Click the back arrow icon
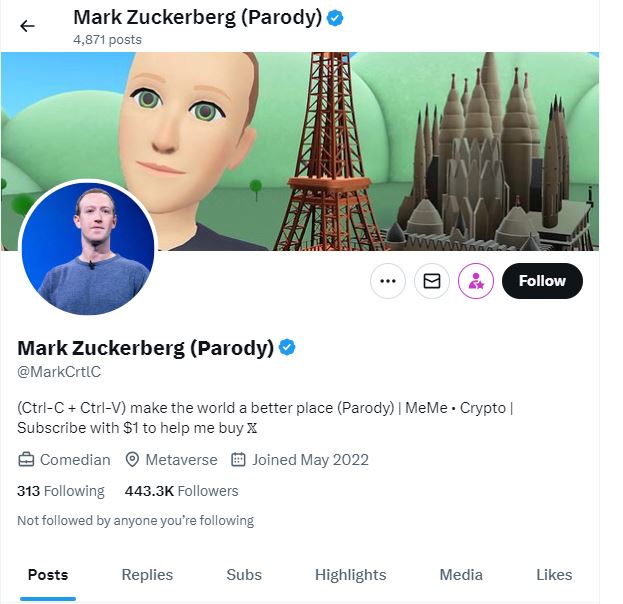The width and height of the screenshot is (623, 604). point(27,26)
